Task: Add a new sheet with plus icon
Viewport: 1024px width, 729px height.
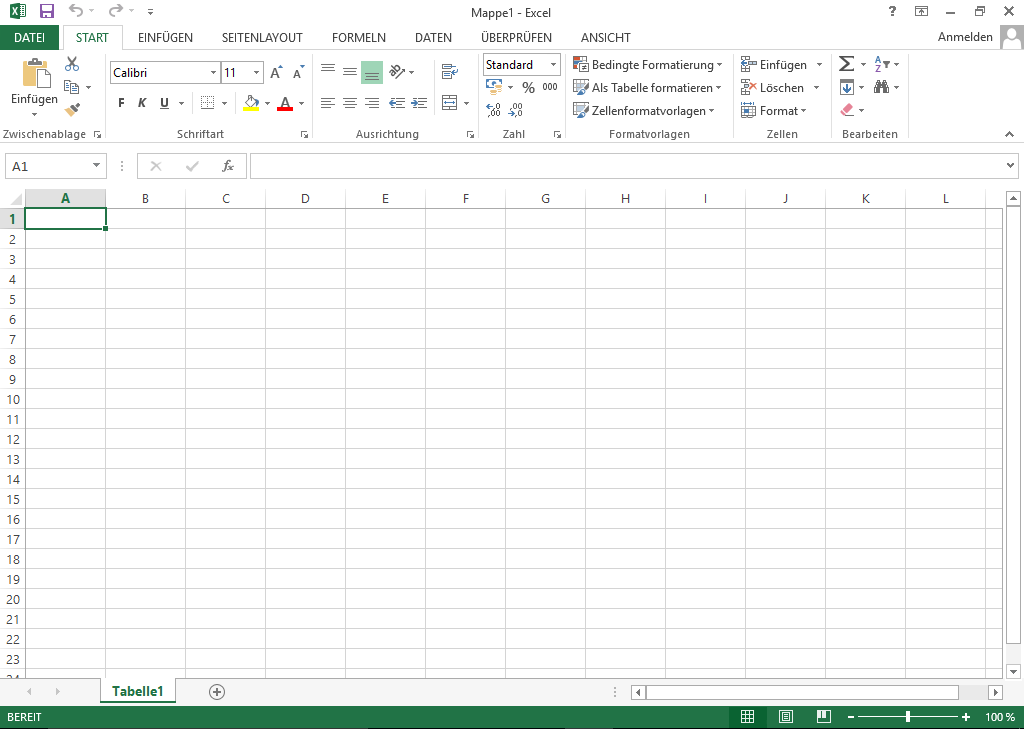Action: pyautogui.click(x=217, y=691)
